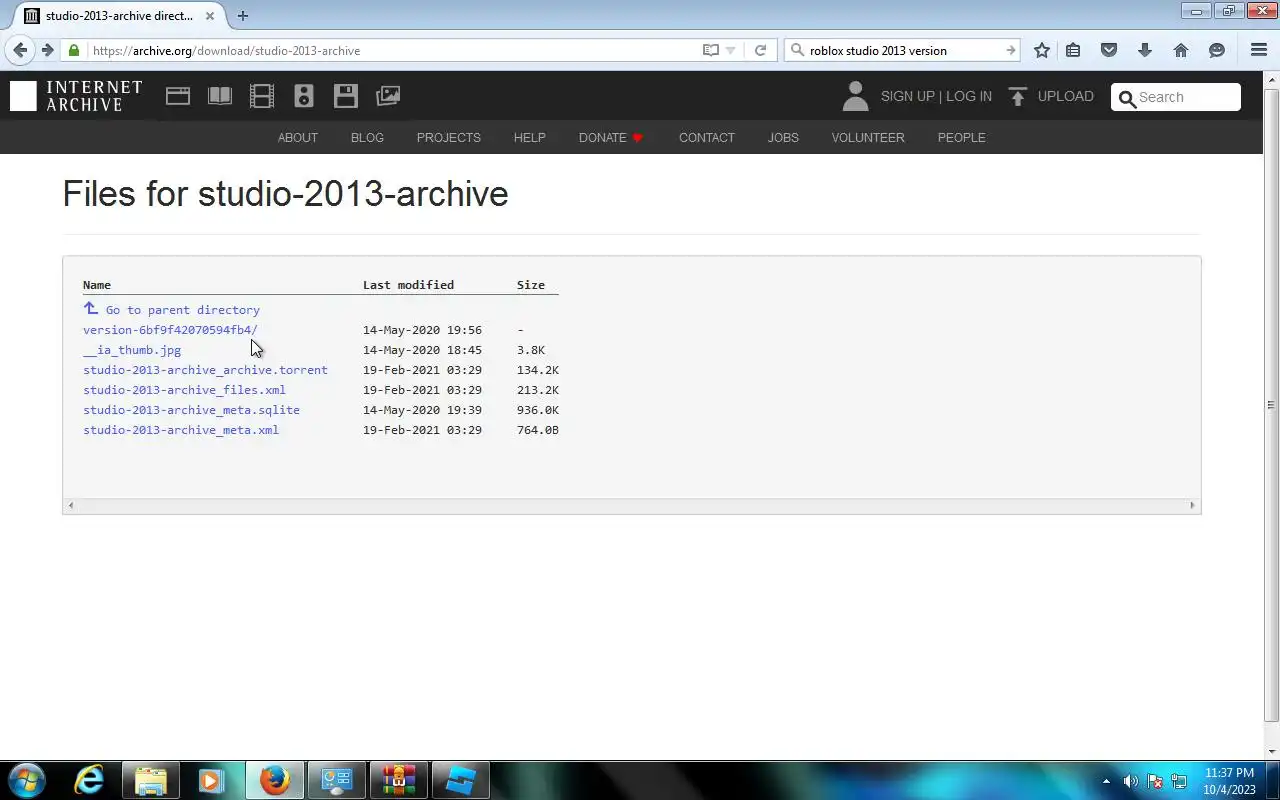Toggle Reader View in the address bar
1280x800 pixels.
[x=711, y=50]
